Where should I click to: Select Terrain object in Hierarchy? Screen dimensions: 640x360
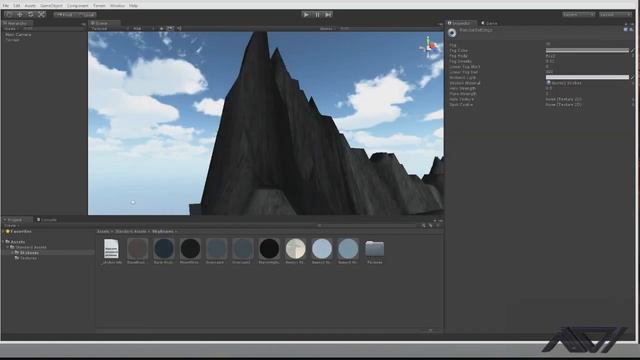[x=12, y=40]
